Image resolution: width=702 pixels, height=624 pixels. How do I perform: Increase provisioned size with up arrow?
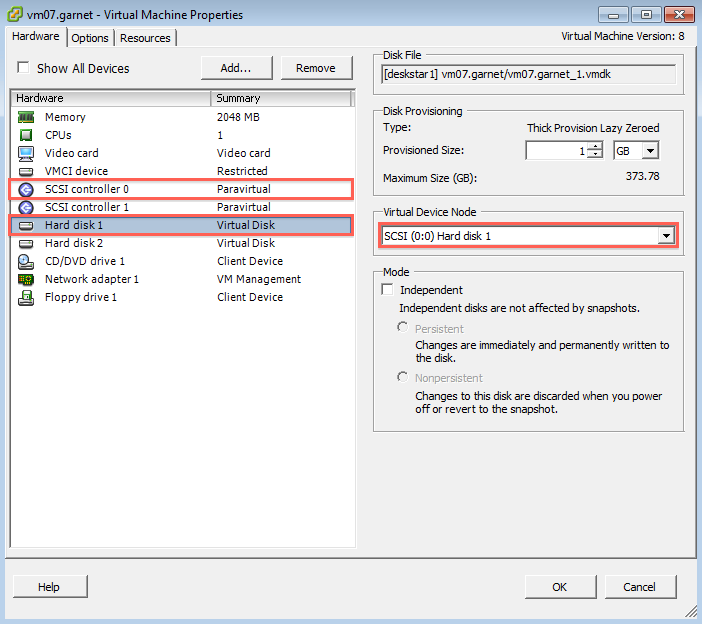tap(595, 146)
